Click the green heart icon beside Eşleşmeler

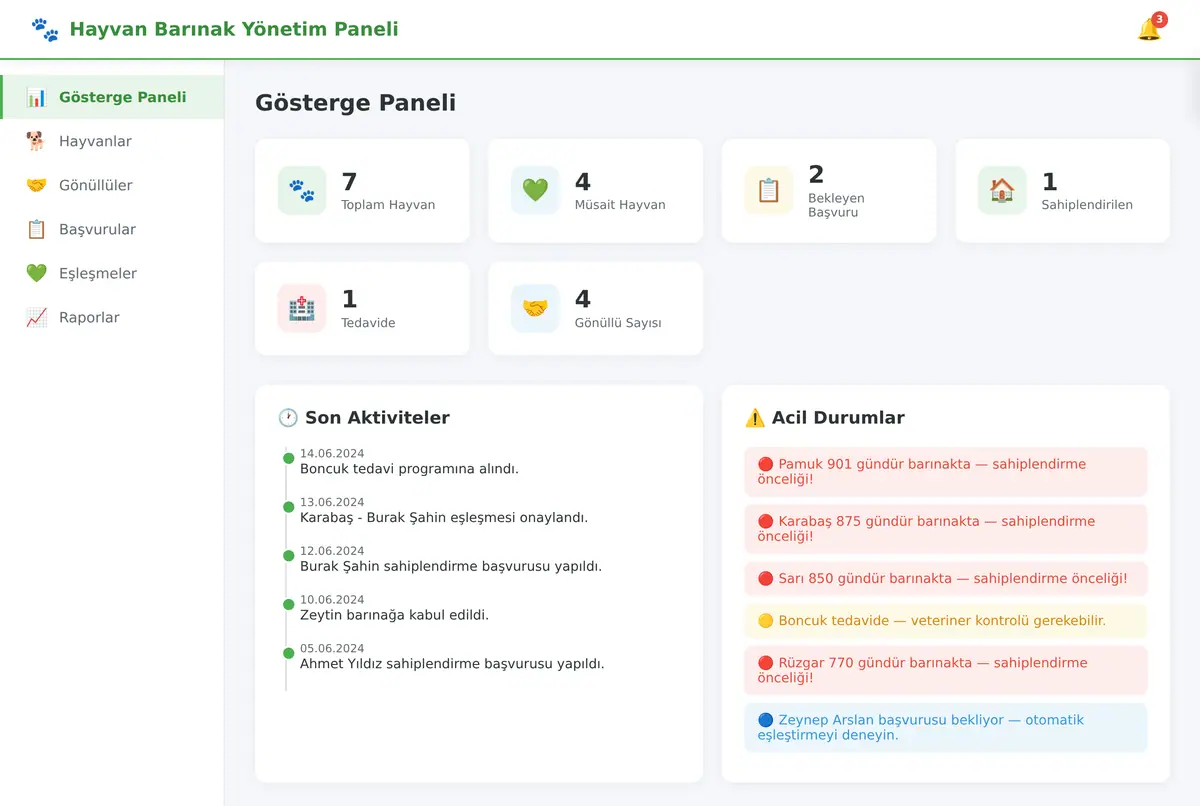tap(37, 273)
